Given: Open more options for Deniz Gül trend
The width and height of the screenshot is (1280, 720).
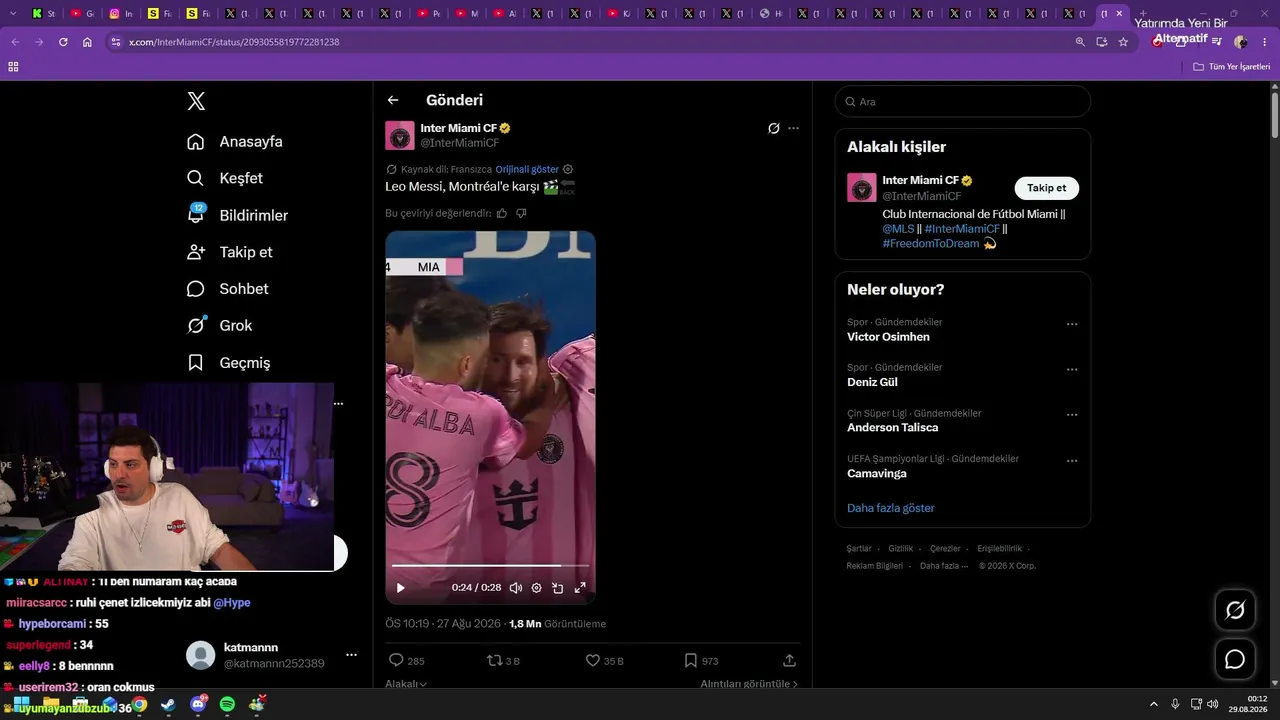Looking at the screenshot, I should pyautogui.click(x=1072, y=370).
